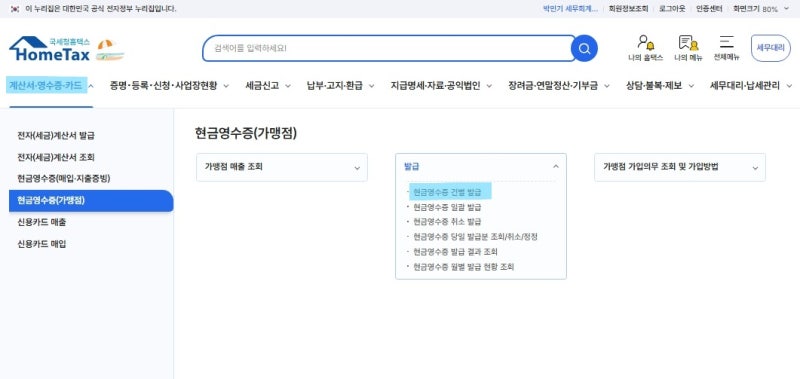Click 로그아웃 link
Image resolution: width=800 pixels, height=379 pixels.
click(672, 9)
